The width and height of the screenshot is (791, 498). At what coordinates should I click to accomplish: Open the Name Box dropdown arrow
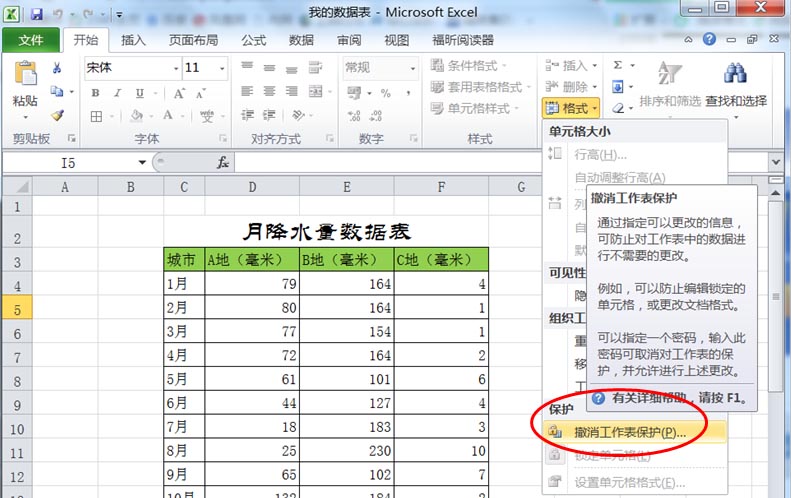point(142,162)
